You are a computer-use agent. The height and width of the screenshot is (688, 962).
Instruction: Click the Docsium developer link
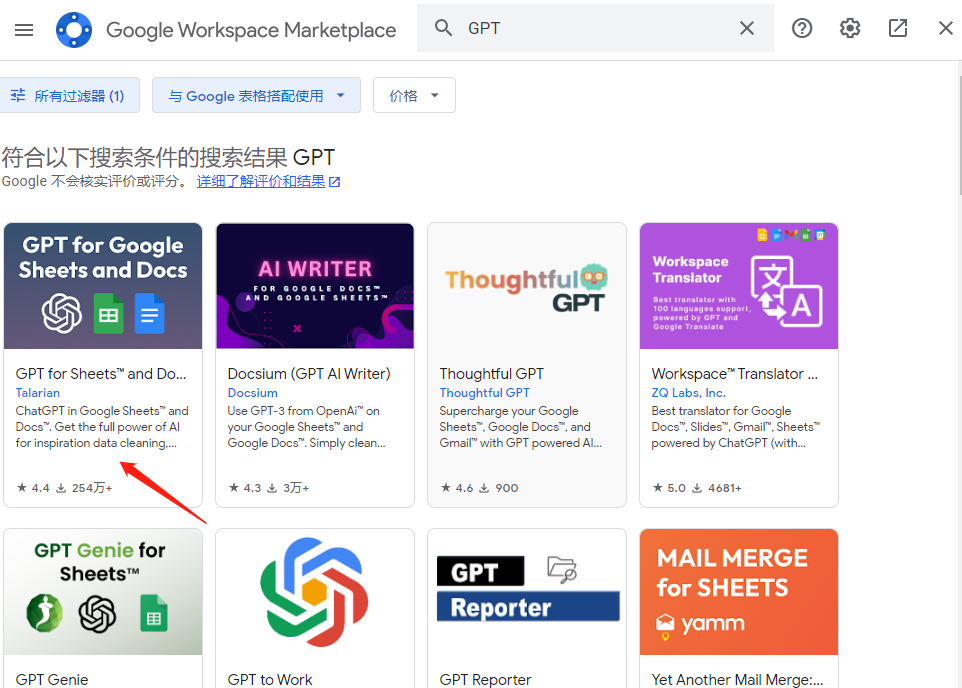pos(252,393)
